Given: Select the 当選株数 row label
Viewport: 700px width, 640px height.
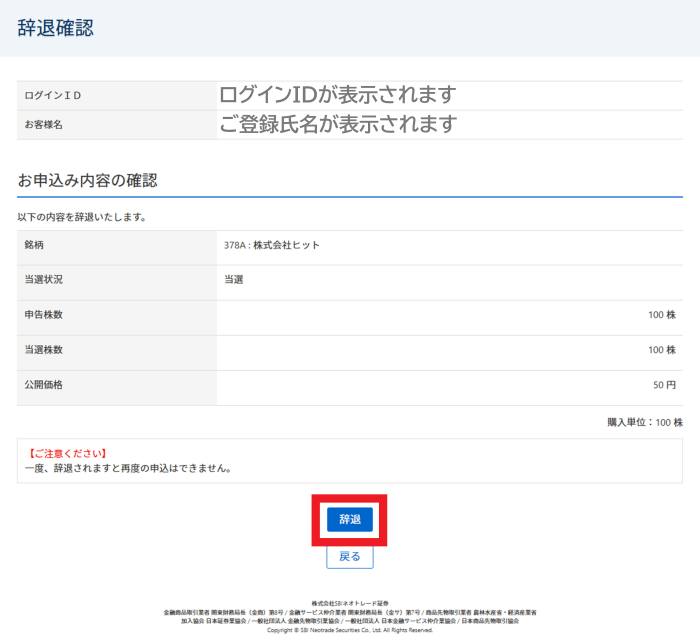Looking at the screenshot, I should click(x=44, y=350).
